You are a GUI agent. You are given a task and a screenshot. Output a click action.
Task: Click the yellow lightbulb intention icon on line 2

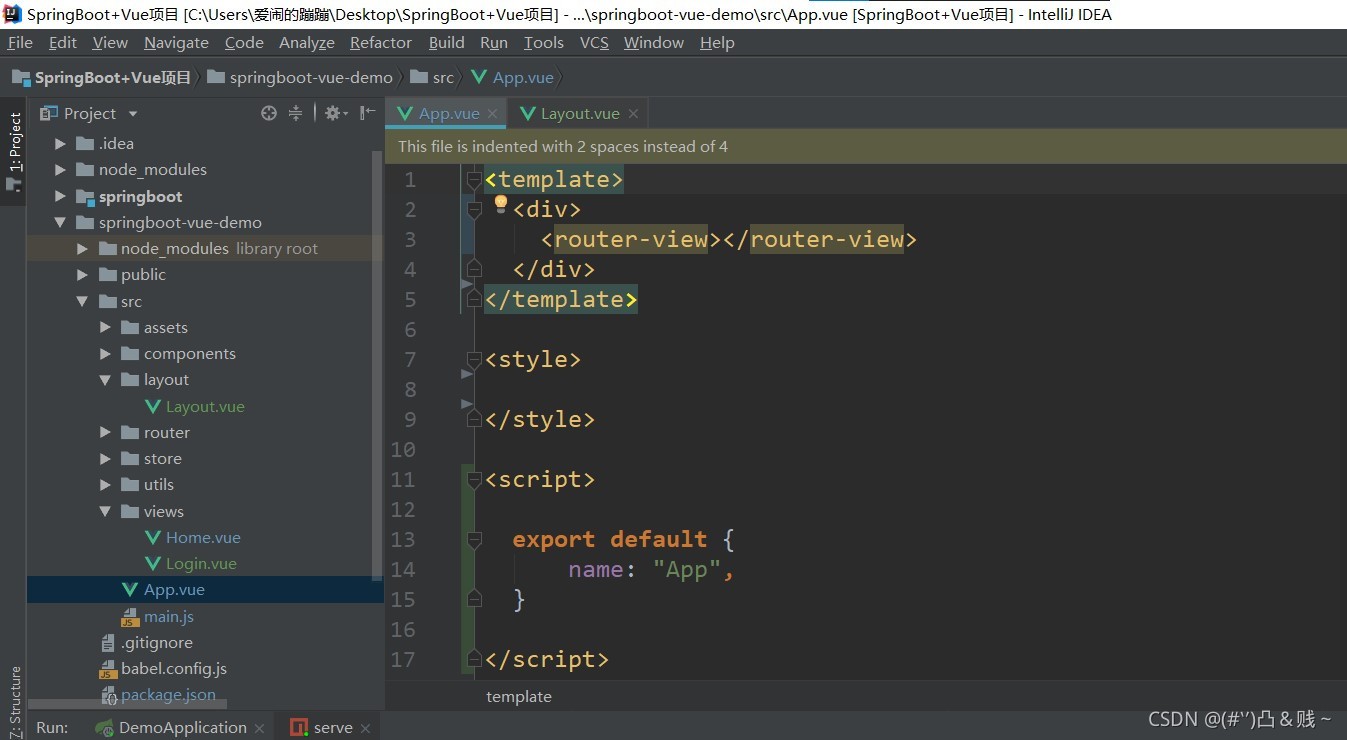click(x=501, y=205)
